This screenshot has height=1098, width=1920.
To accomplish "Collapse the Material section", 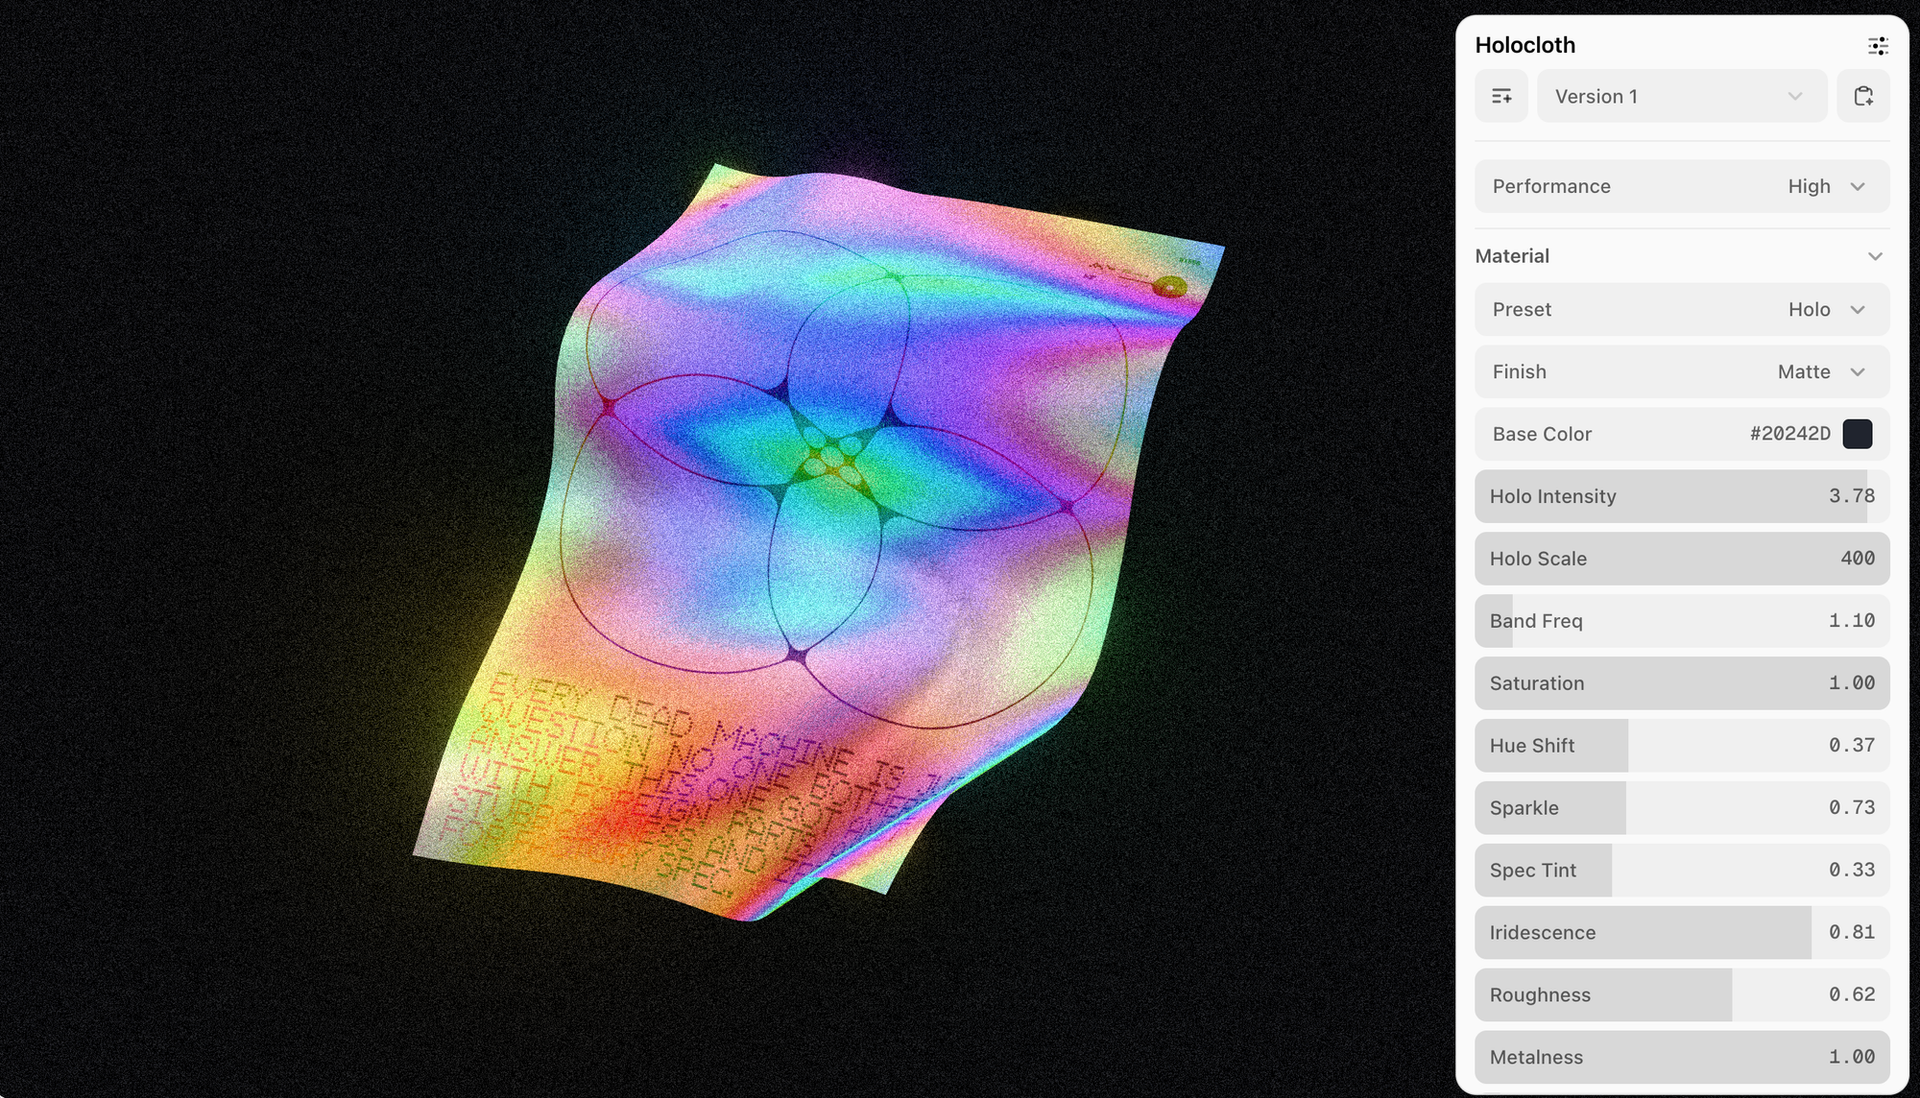I will [1682, 256].
